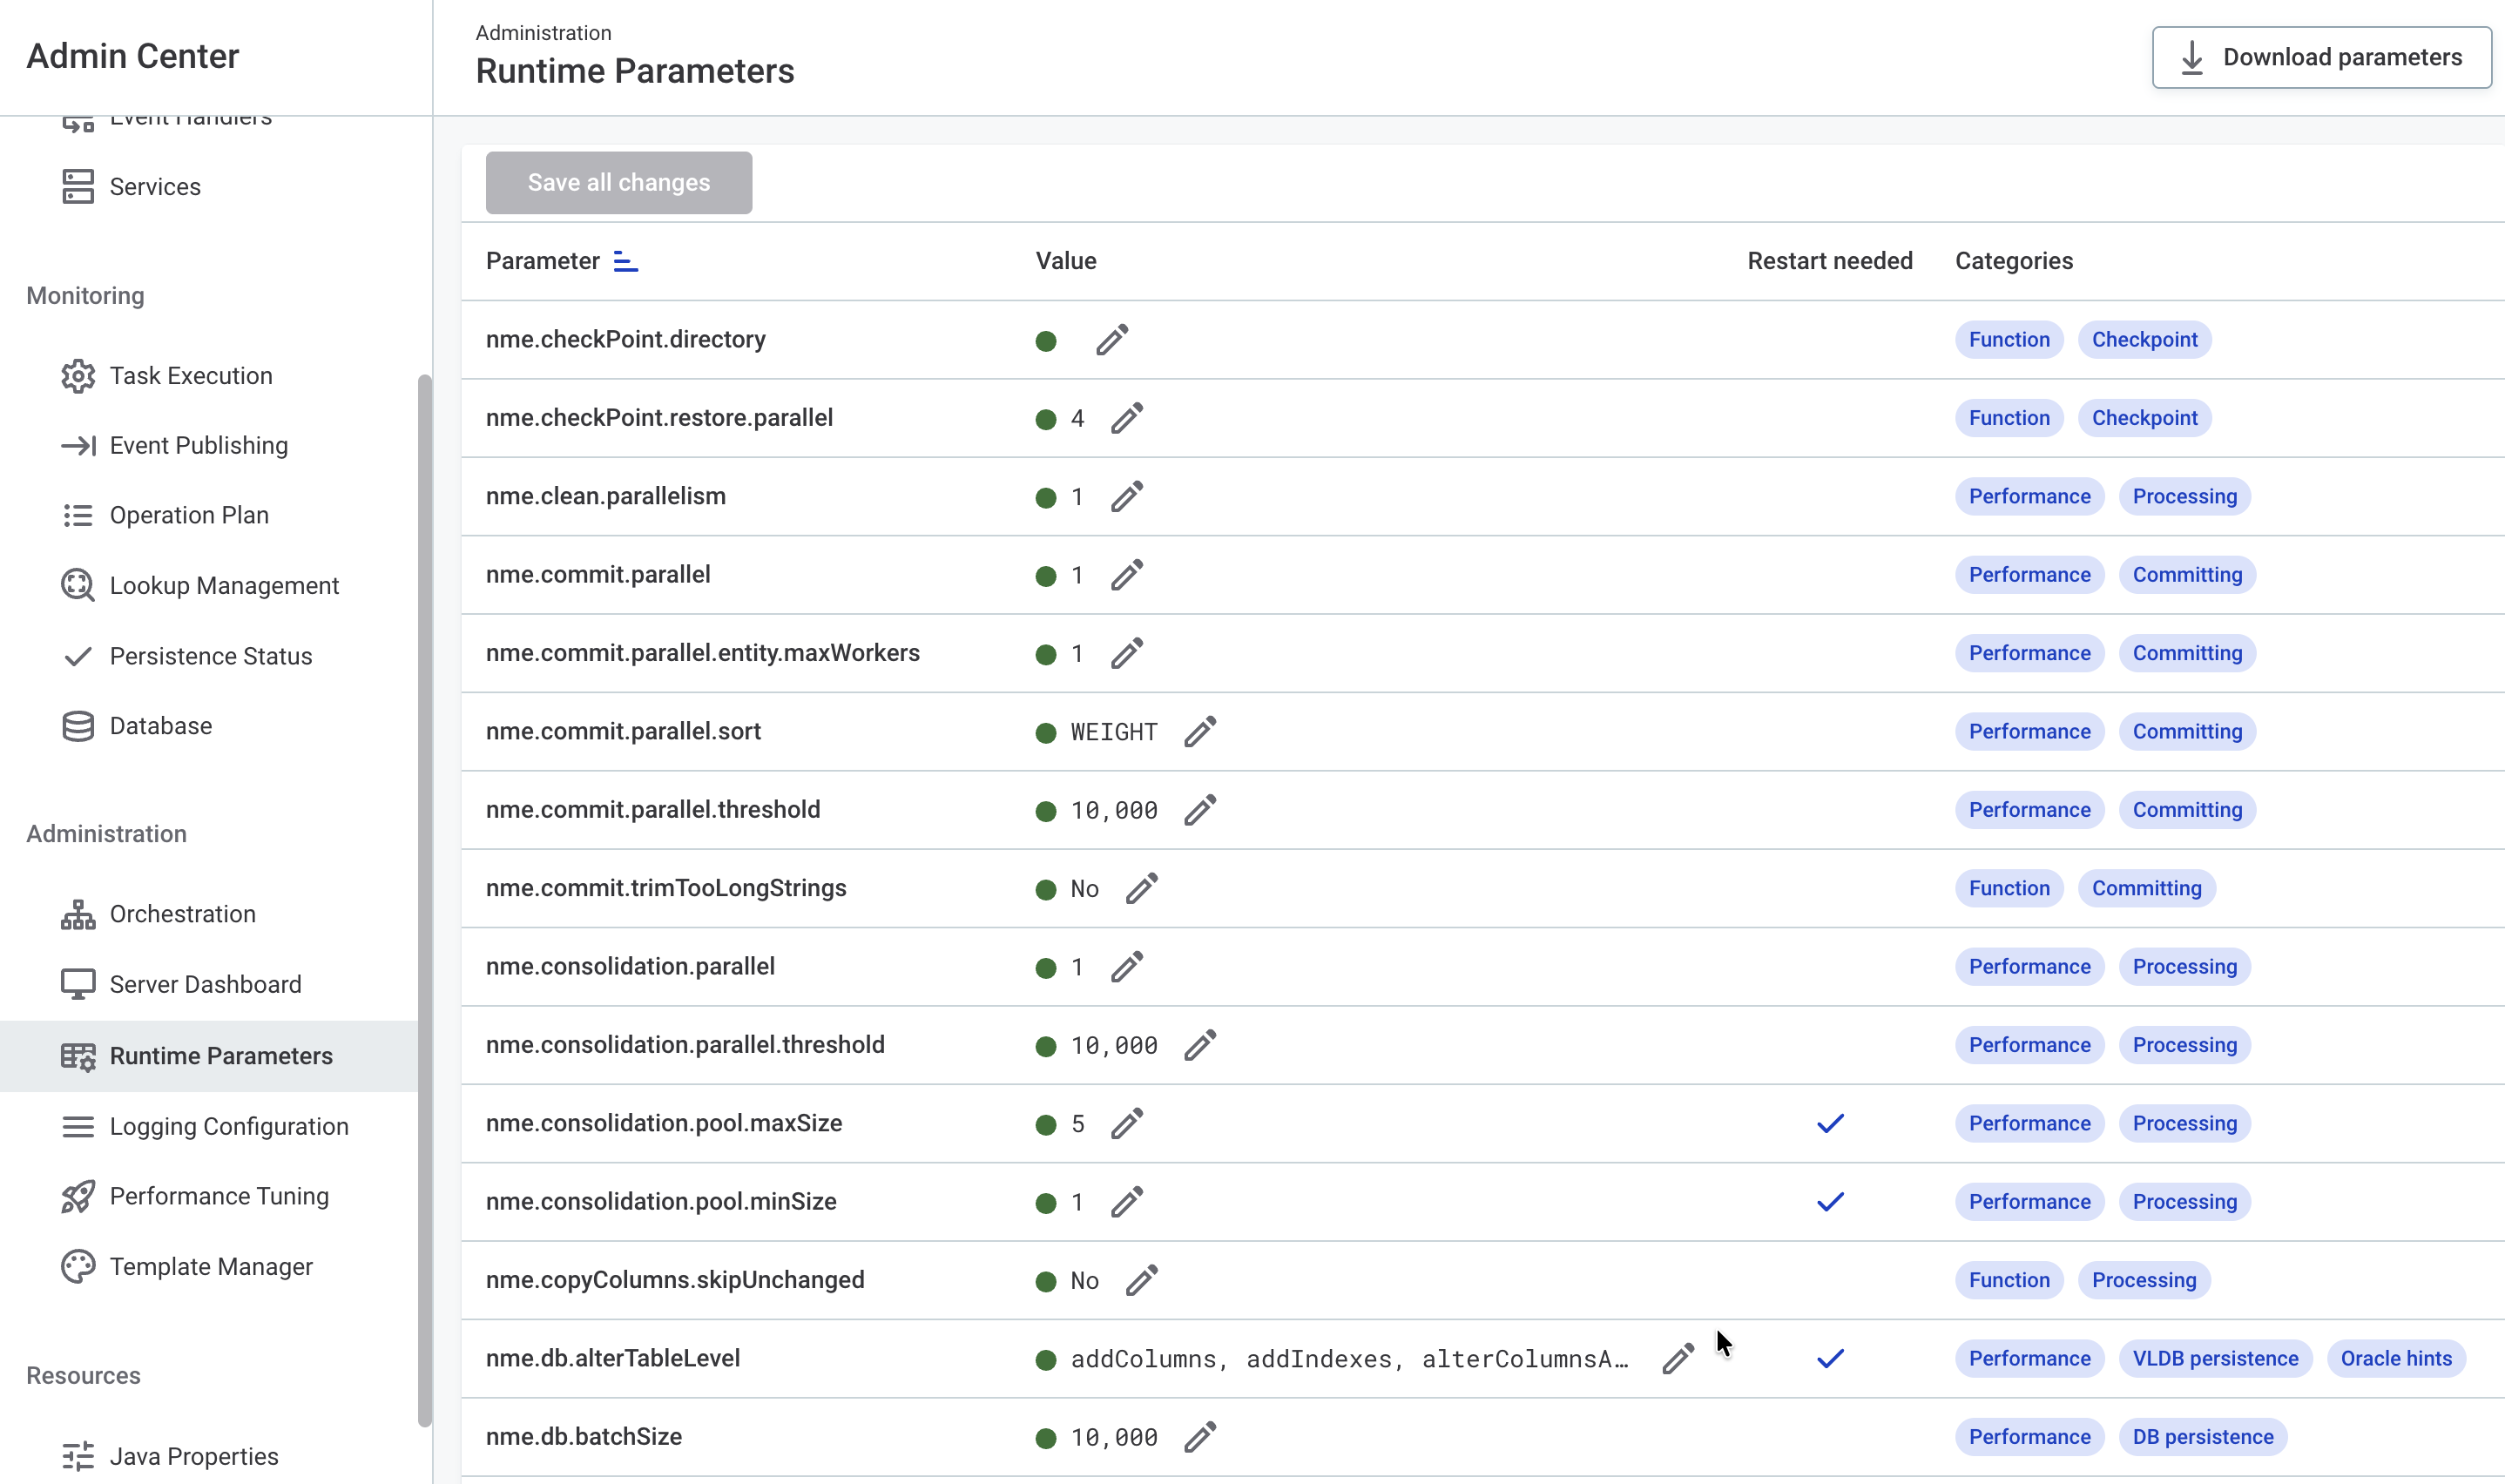Go to Server Dashboard
2505x1484 pixels.
tap(209, 985)
